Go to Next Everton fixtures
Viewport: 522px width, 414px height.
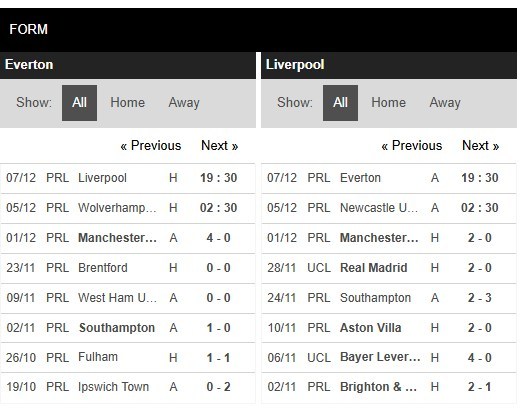(x=219, y=146)
